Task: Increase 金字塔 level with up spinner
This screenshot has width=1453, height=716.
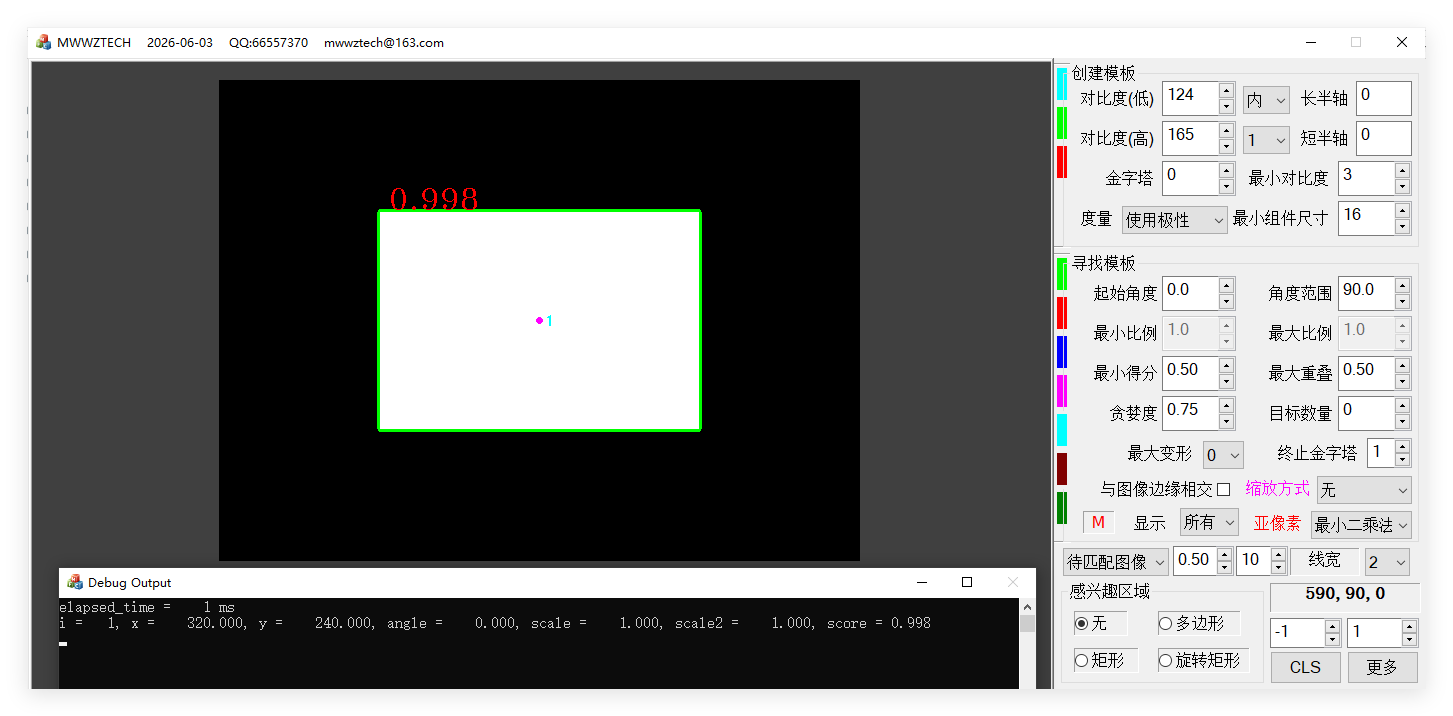Action: click(1226, 170)
